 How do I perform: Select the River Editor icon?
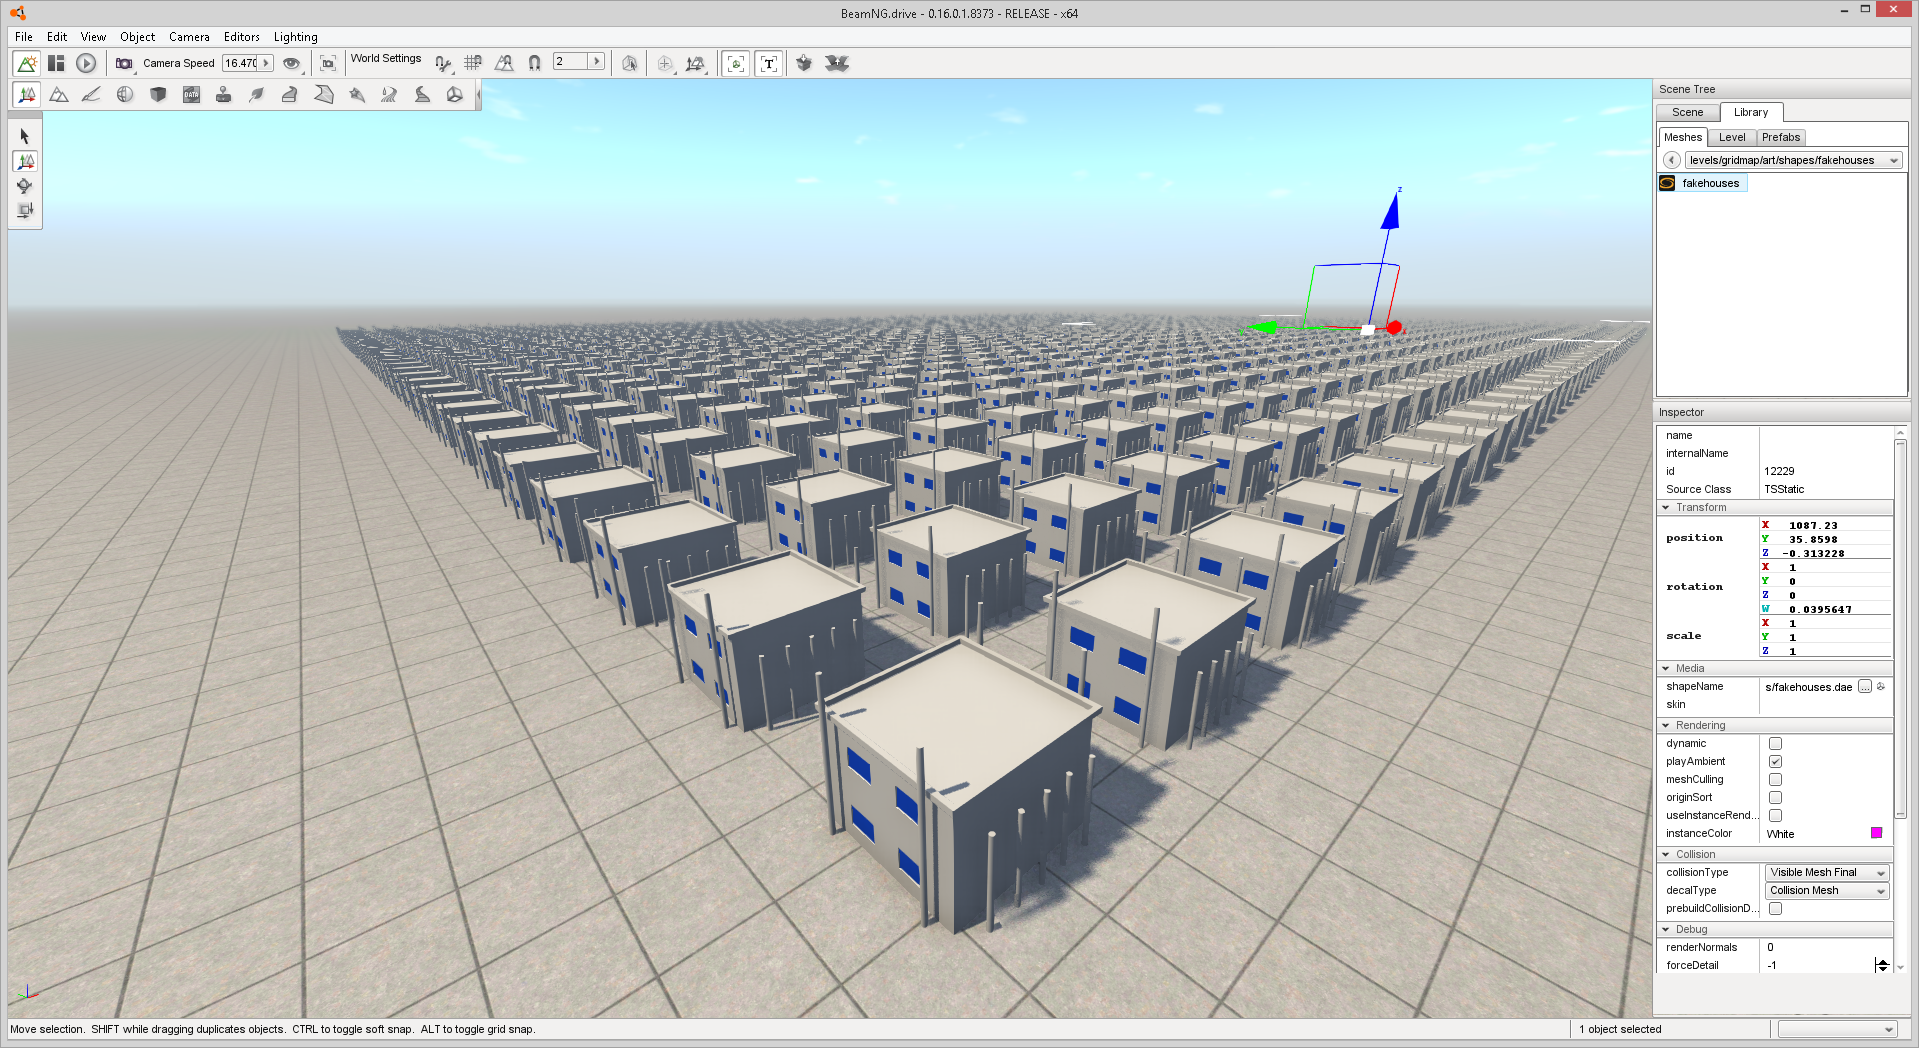click(x=389, y=95)
